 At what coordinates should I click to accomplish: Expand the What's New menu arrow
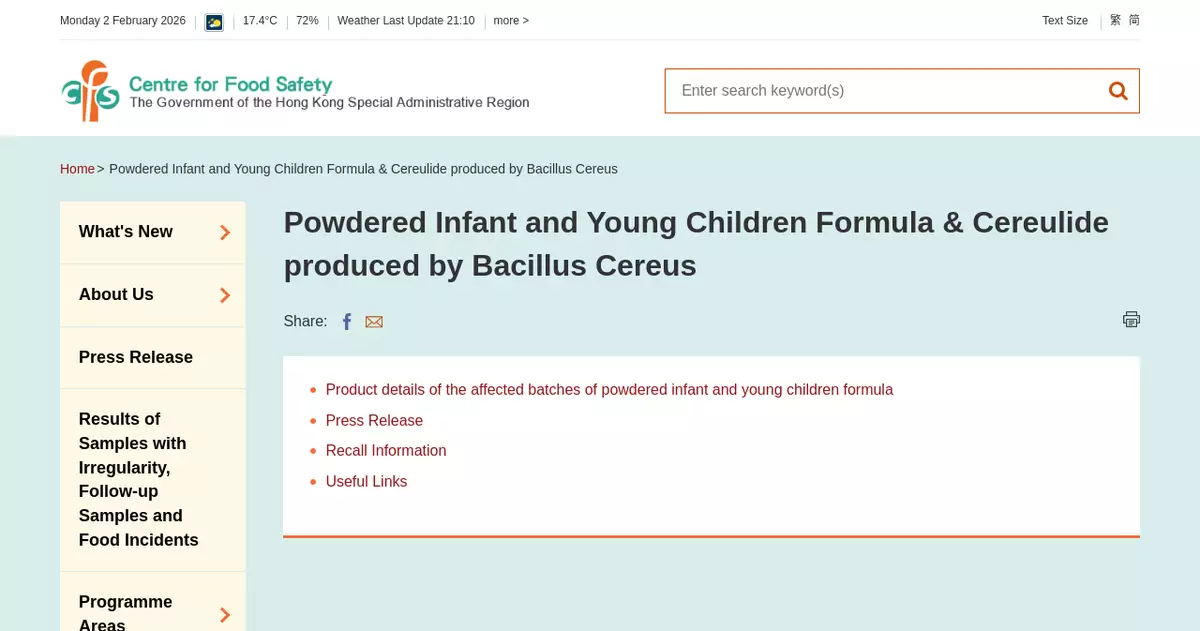pyautogui.click(x=225, y=232)
